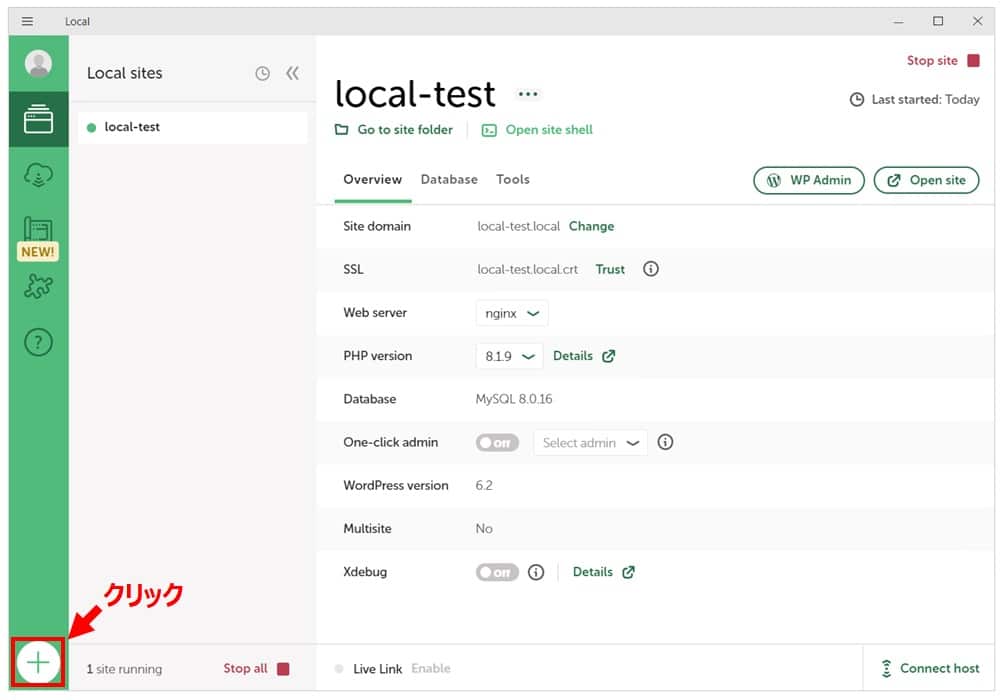The width and height of the screenshot is (1000, 700).
Task: Click the local-test.local domain text
Action: pyautogui.click(x=518, y=226)
